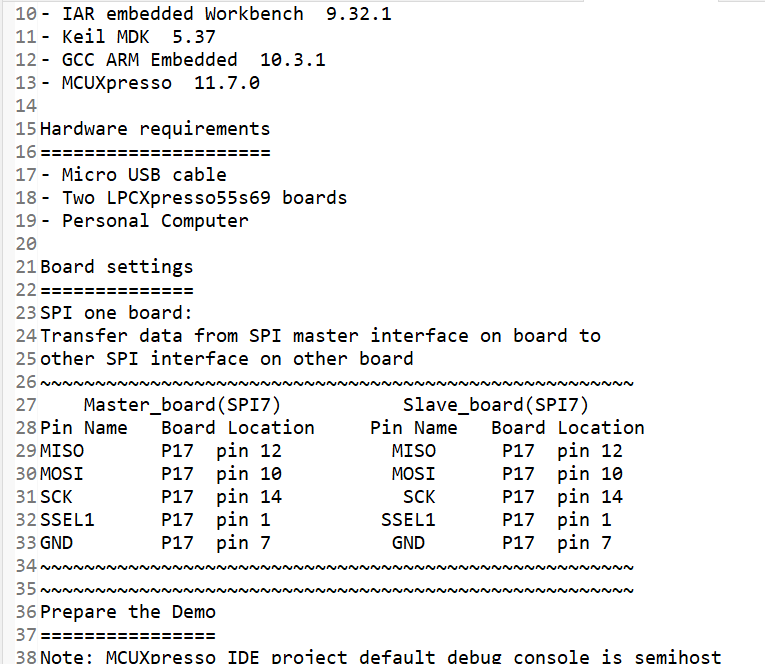Screen dimensions: 765x664
Task: Click the slave-side 'SSEL1' pin name
Action: pos(408,520)
